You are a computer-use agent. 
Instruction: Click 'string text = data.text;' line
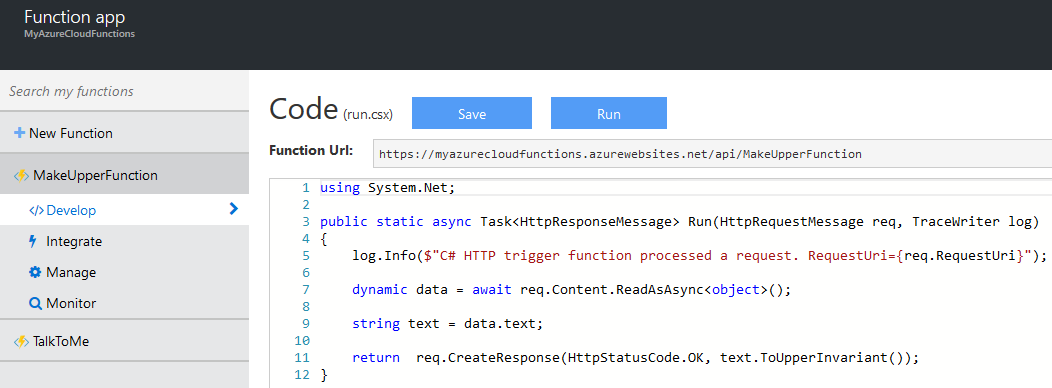point(448,324)
